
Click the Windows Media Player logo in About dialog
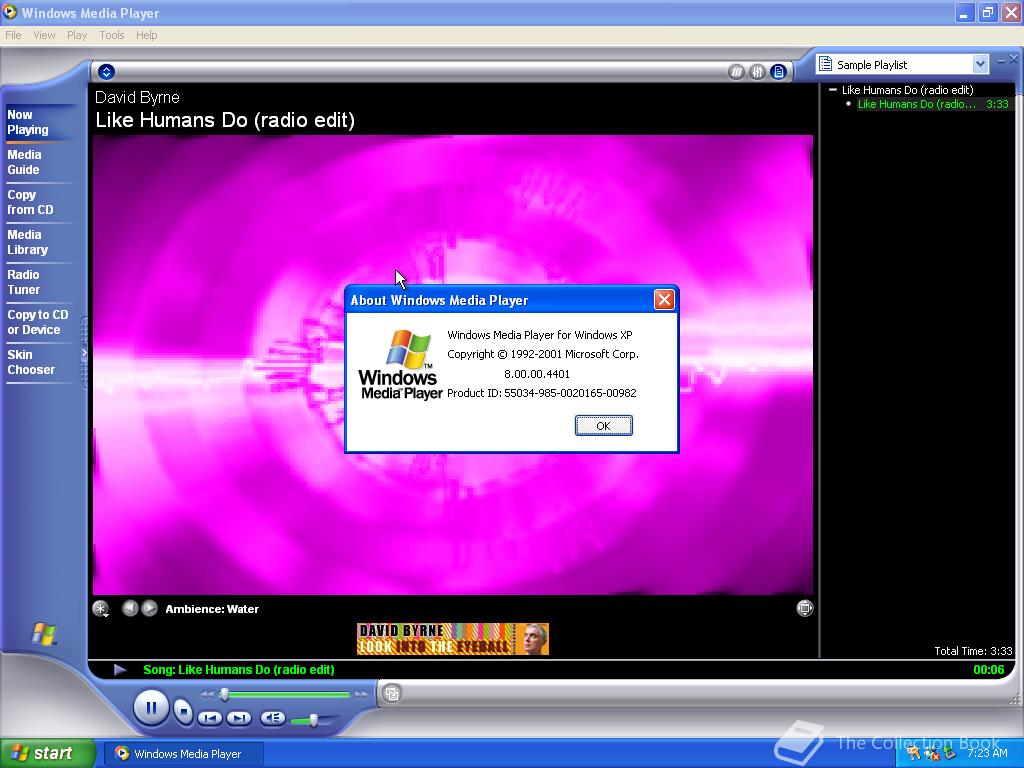pos(400,364)
